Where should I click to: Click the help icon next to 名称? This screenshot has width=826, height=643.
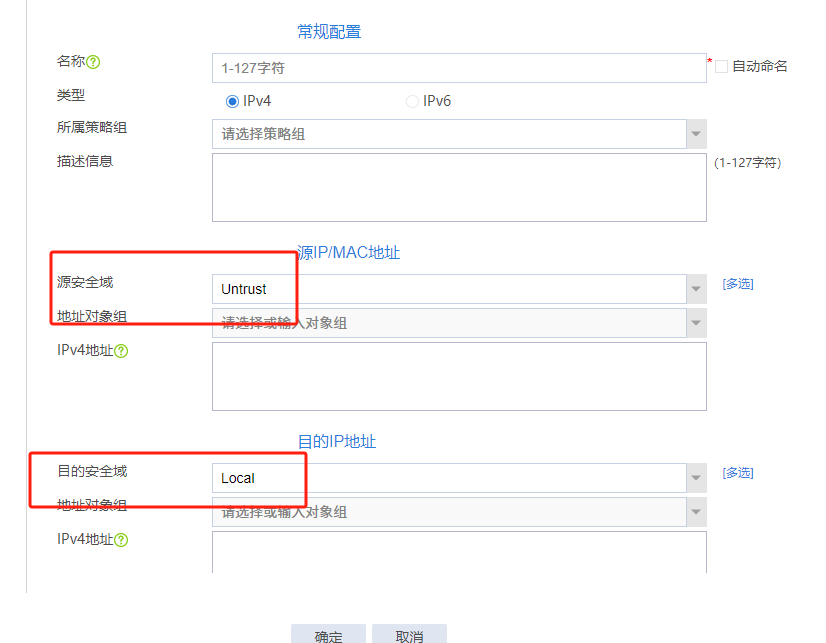click(93, 62)
